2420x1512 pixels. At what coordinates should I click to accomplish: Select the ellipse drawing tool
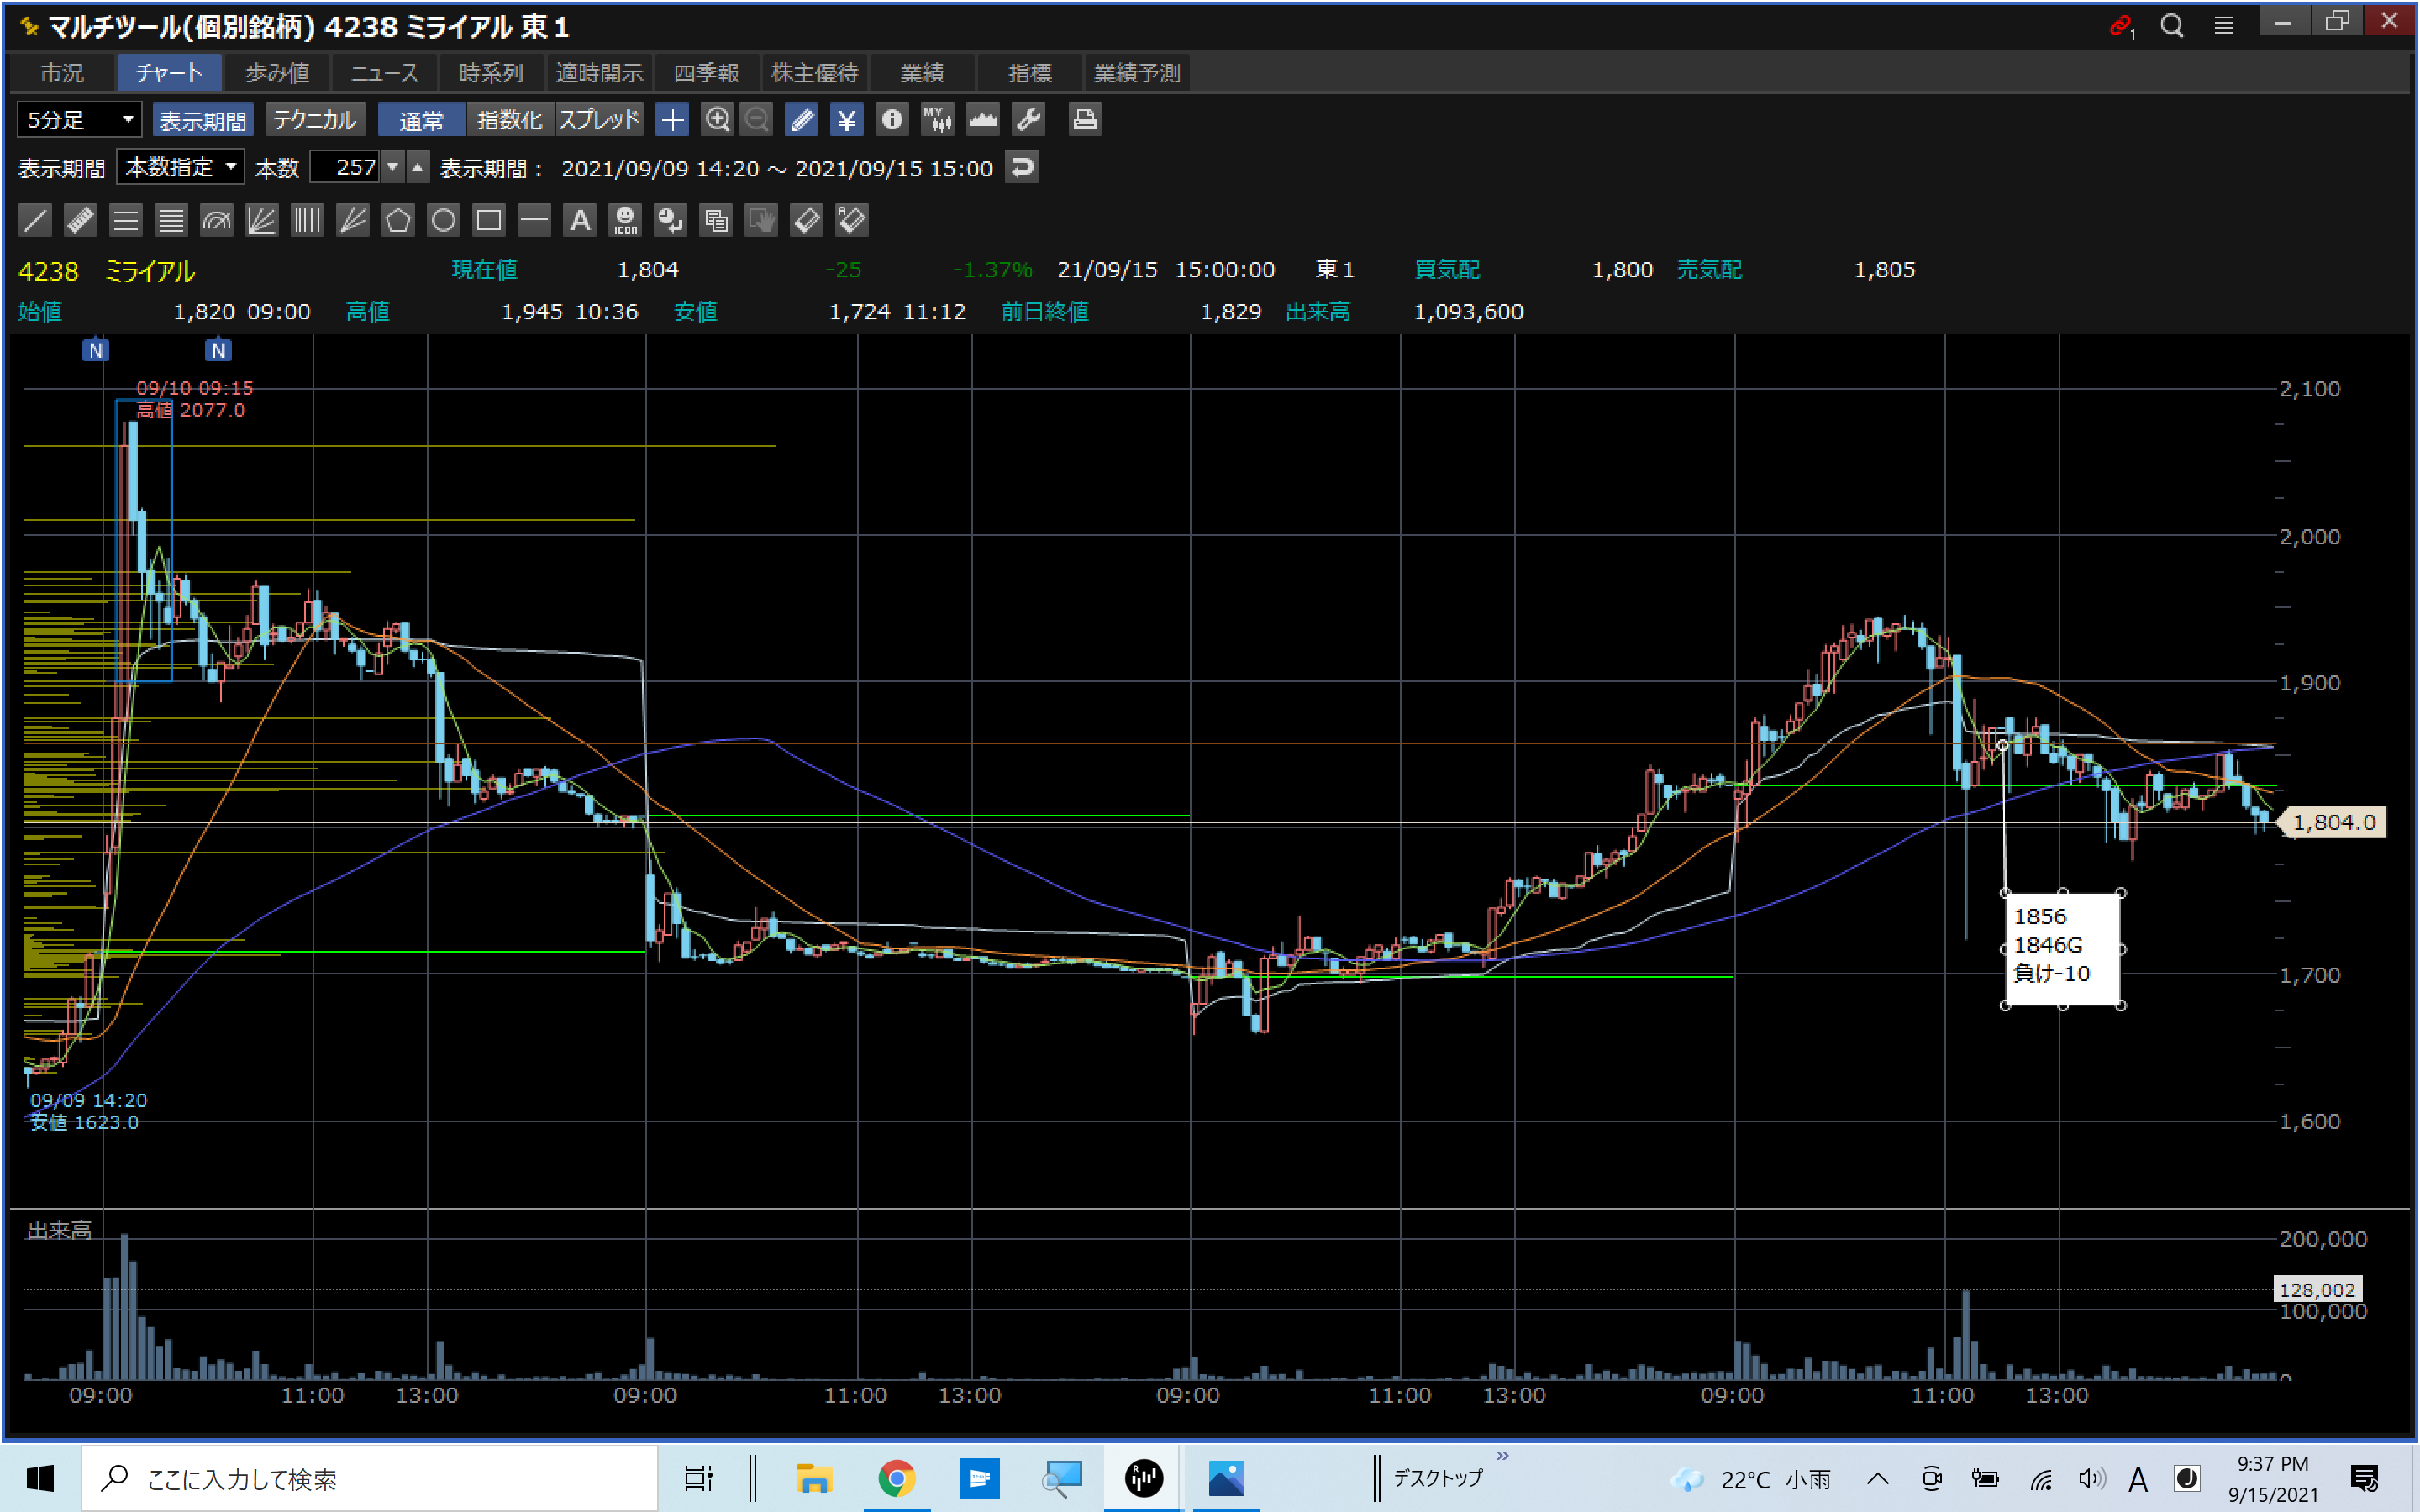[x=443, y=220]
